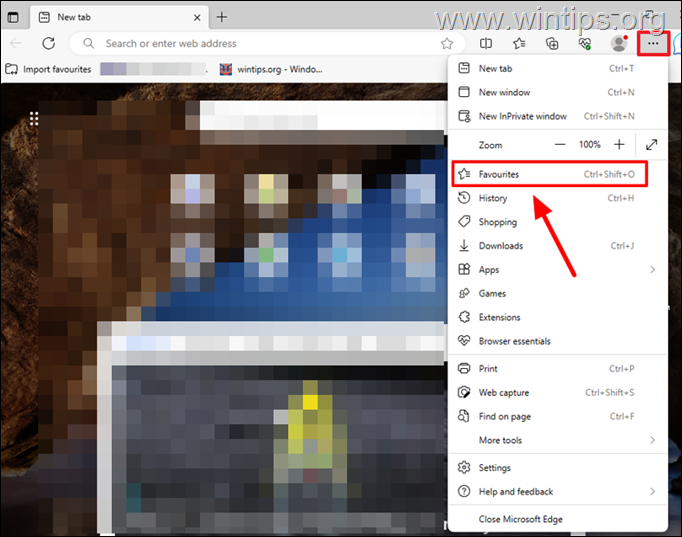
Task: Increase zoom with the plus button
Action: click(x=619, y=144)
